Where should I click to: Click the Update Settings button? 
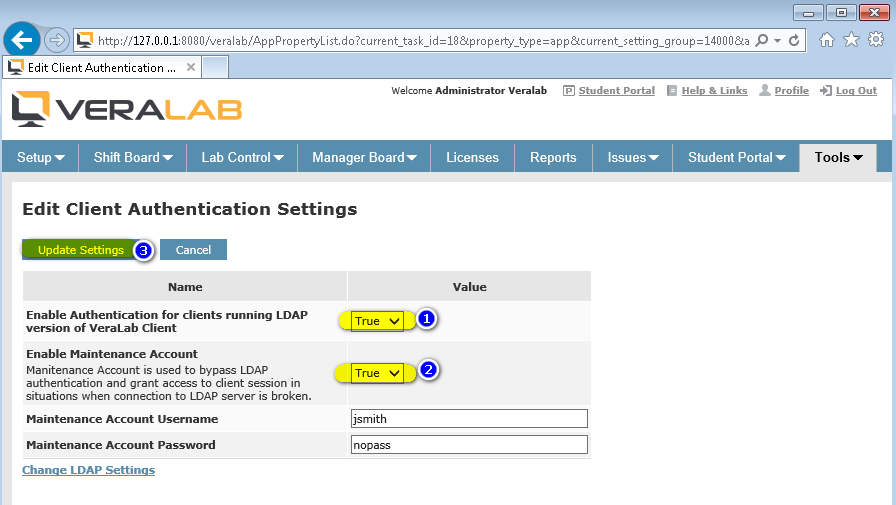pos(81,250)
